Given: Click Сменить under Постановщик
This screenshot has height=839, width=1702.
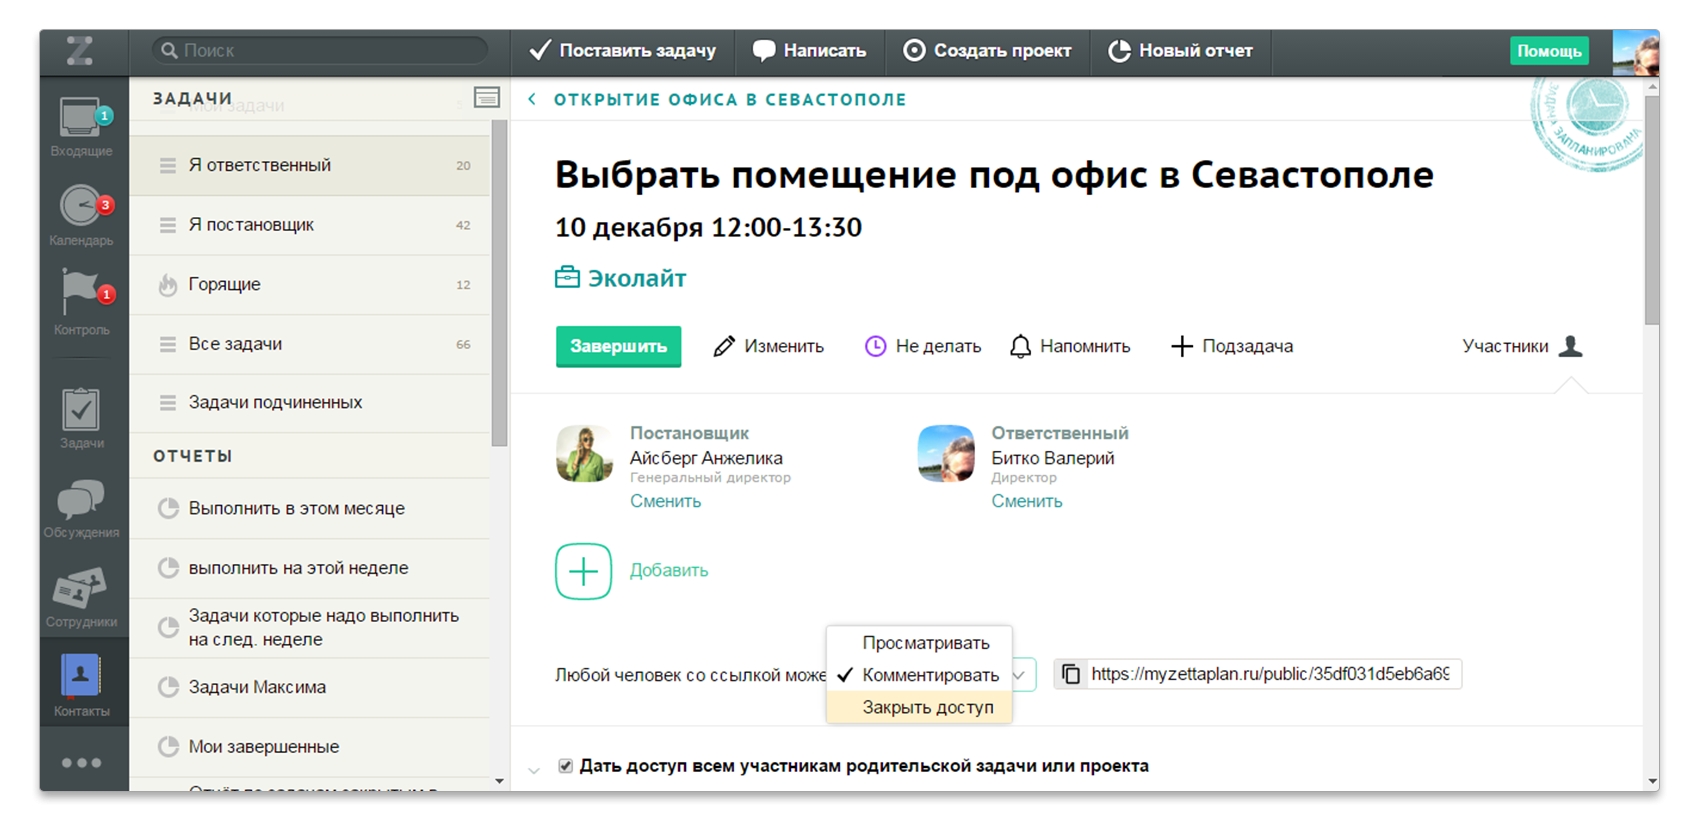Looking at the screenshot, I should click(x=665, y=501).
